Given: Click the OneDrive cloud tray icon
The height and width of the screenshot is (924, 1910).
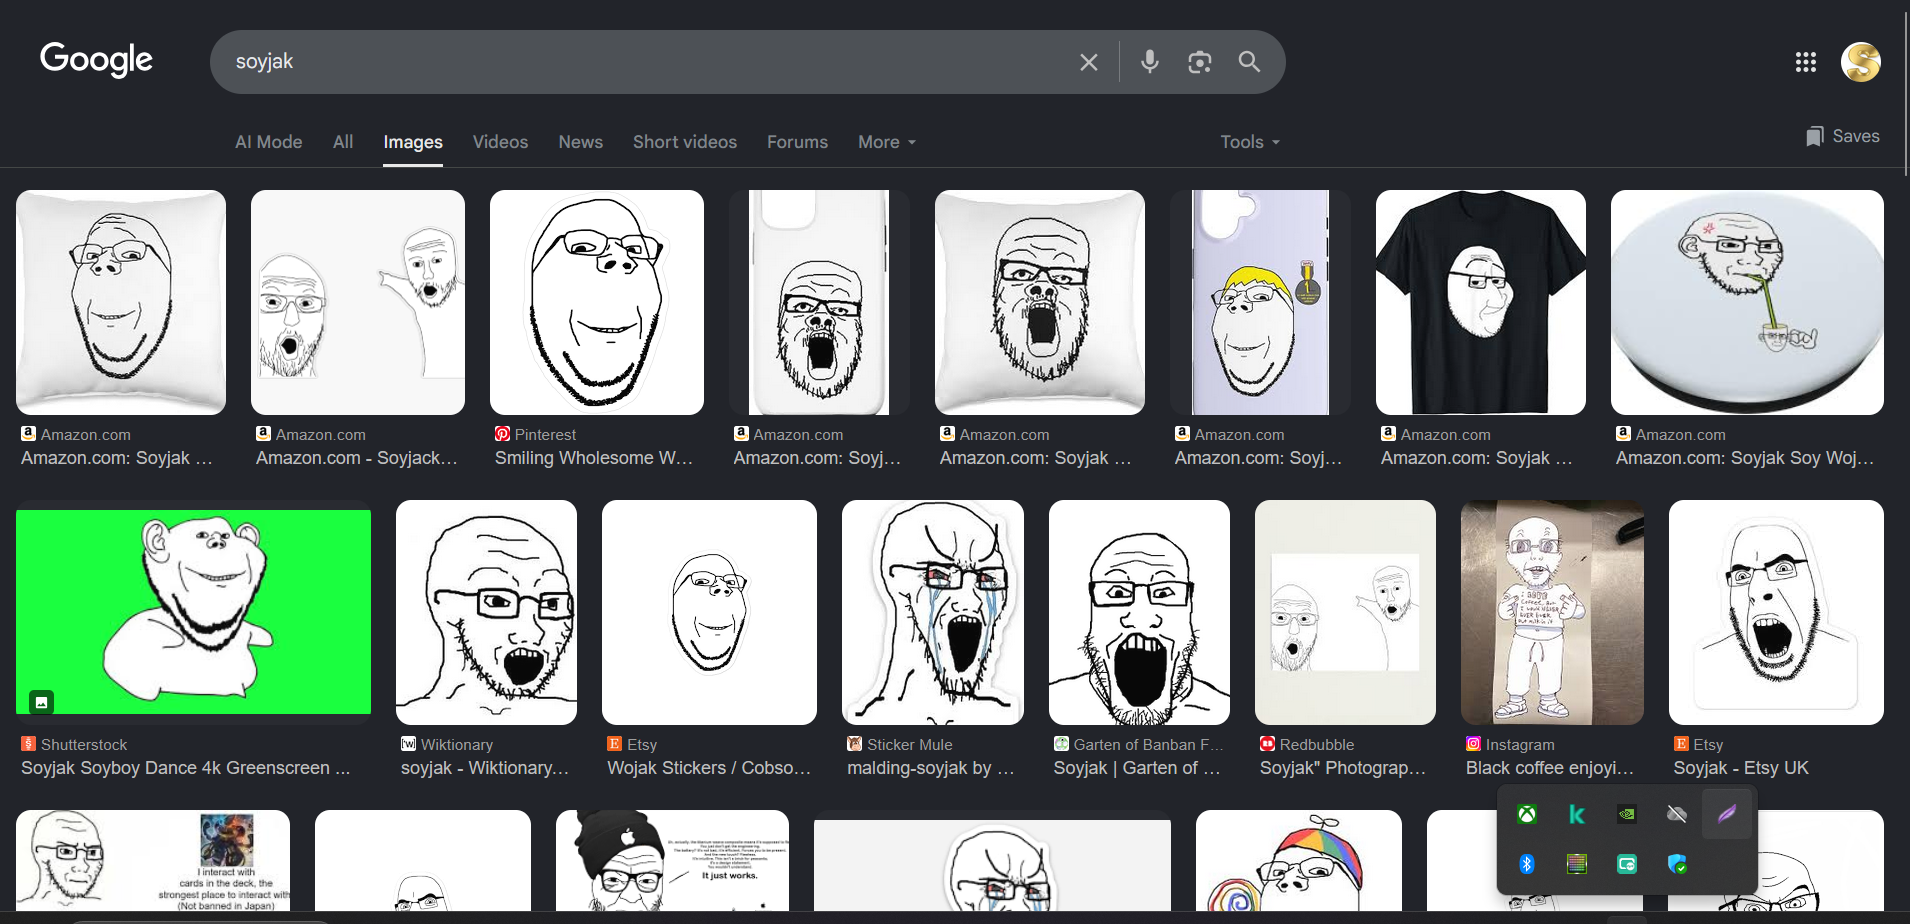Looking at the screenshot, I should click(1677, 814).
